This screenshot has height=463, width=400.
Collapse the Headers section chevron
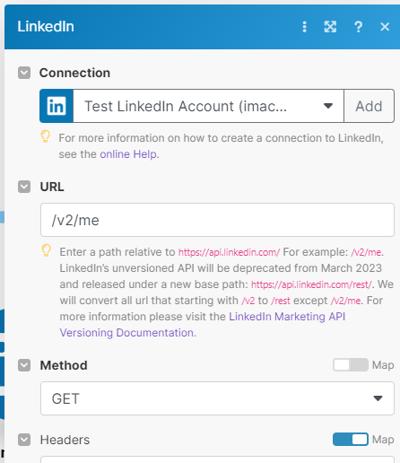click(x=24, y=440)
